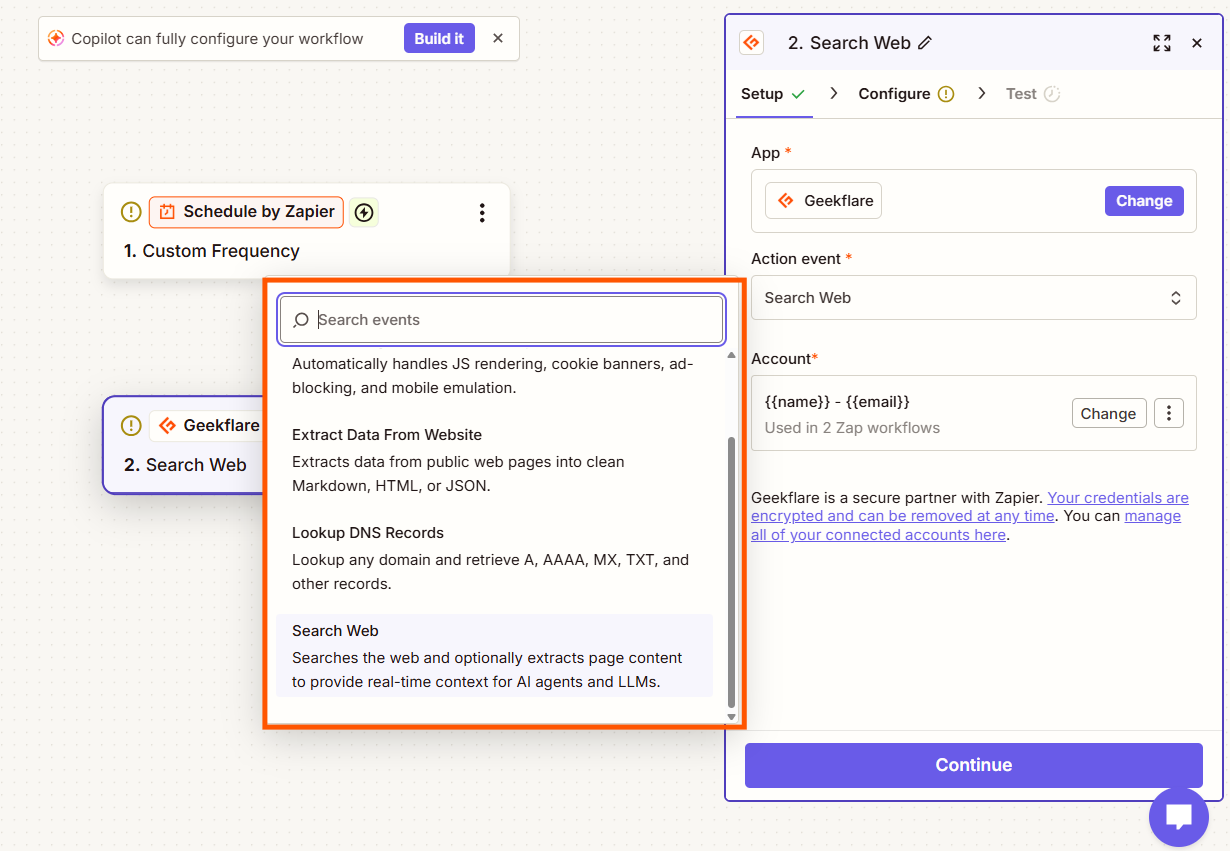The width and height of the screenshot is (1230, 851).
Task: Focus the Search events input field
Action: (501, 320)
